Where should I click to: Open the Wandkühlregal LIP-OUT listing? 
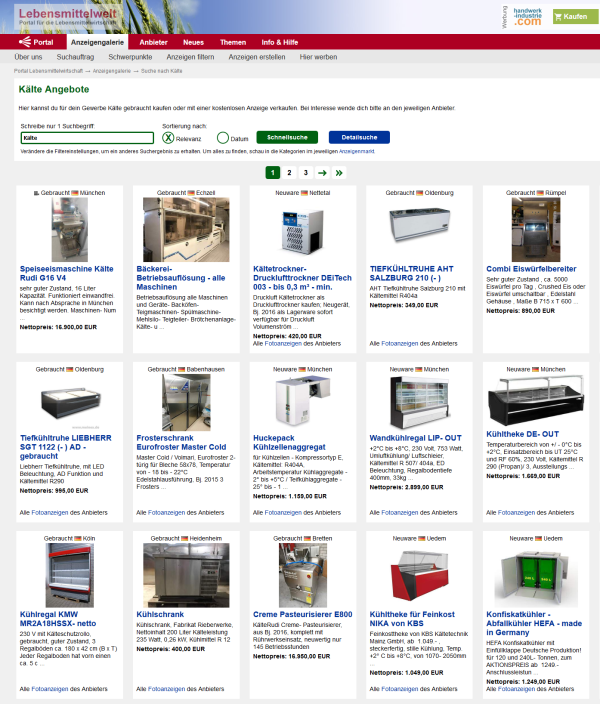pos(415,438)
